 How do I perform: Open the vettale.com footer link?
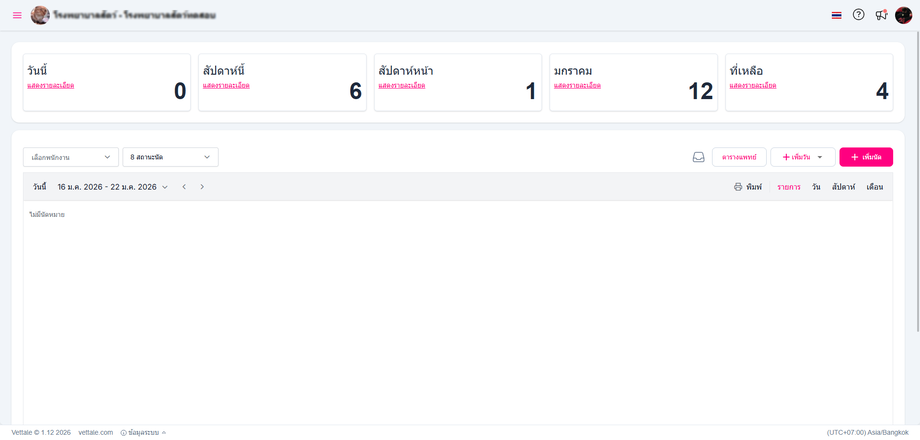click(95, 432)
